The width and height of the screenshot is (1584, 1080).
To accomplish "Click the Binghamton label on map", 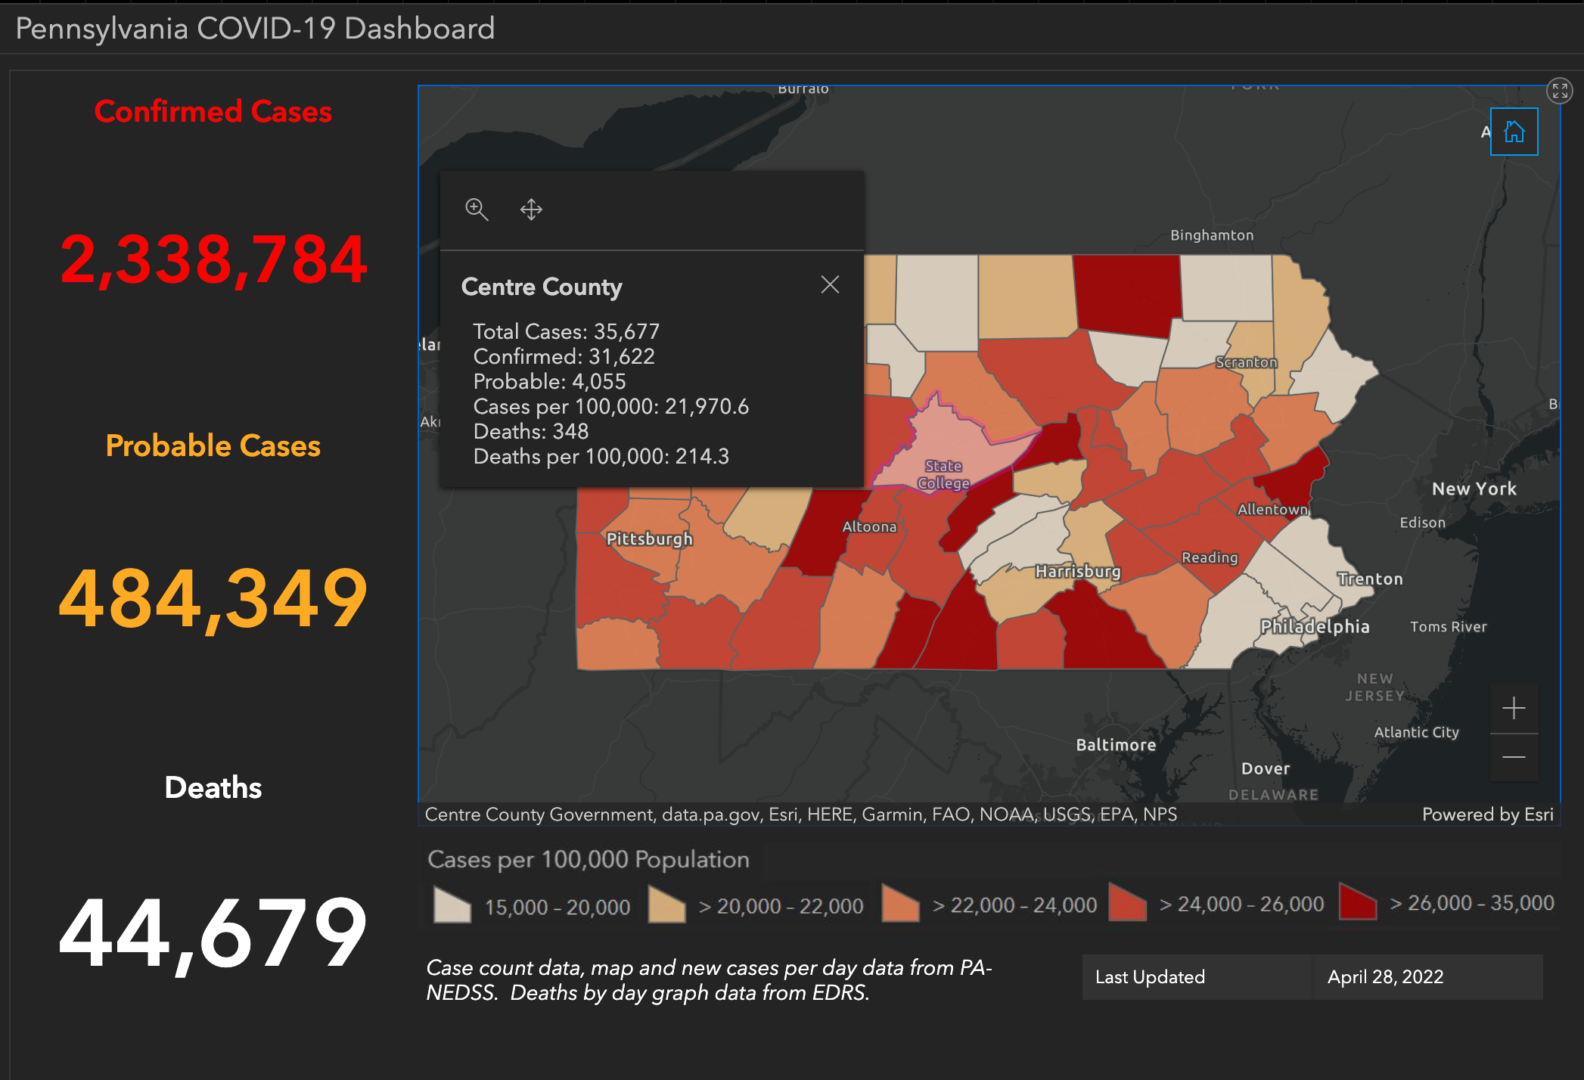I will 1212,235.
